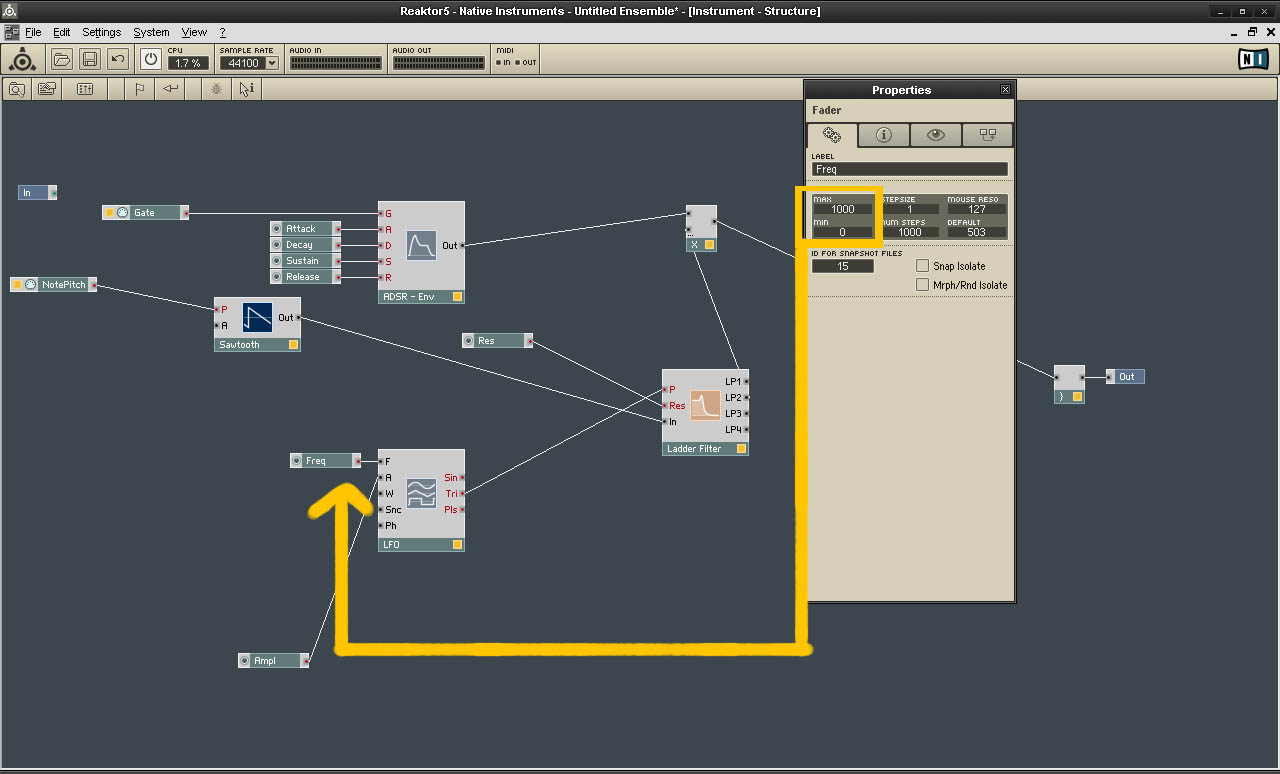Select the Res fader module
1280x774 pixels.
coord(497,341)
